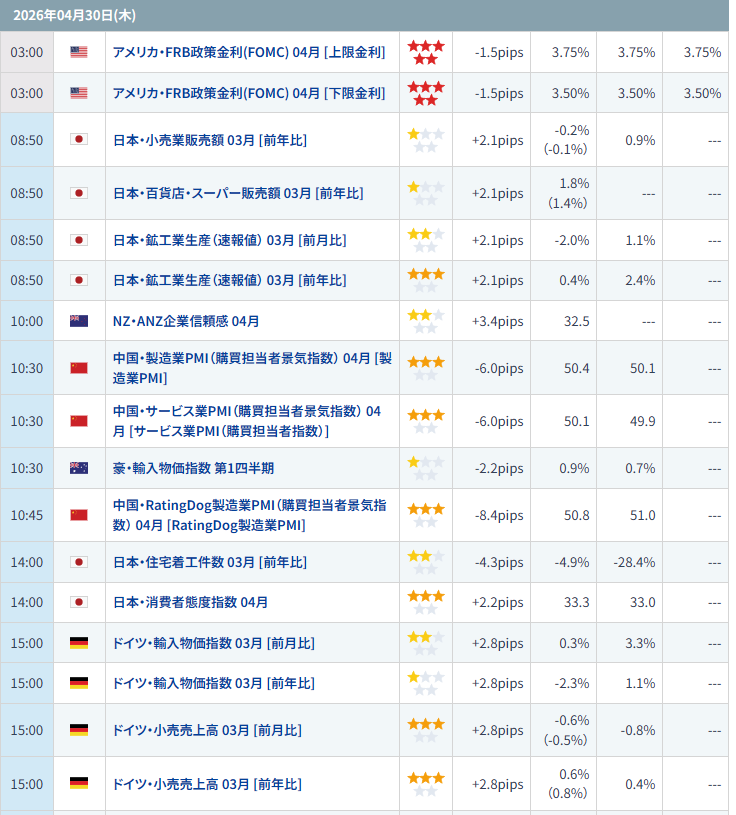Open ドイツ・小売売上高 前月比 link
Image resolution: width=736 pixels, height=815 pixels.
[207, 730]
